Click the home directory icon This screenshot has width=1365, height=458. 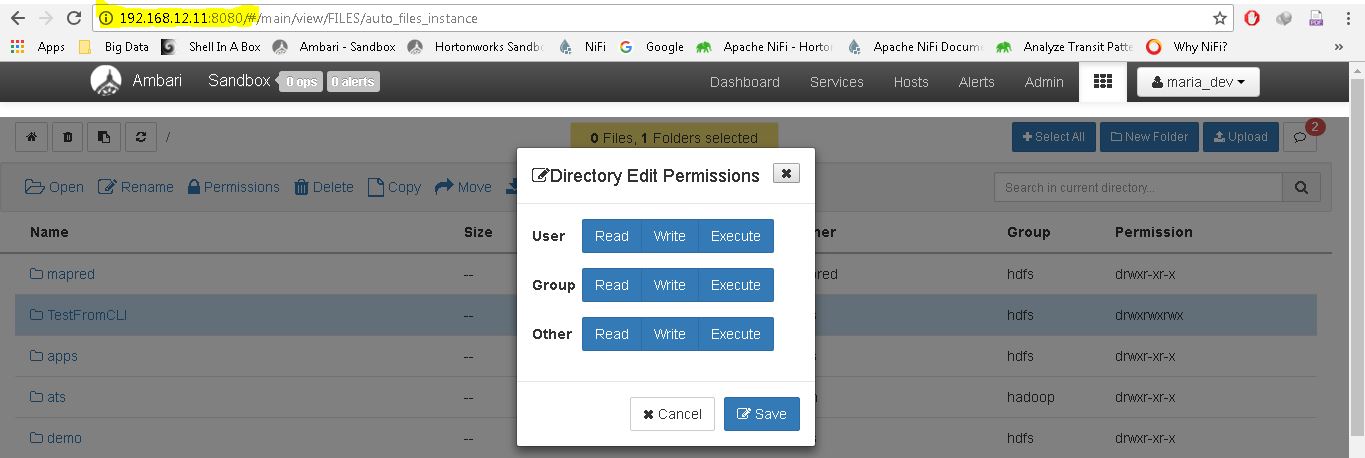point(32,137)
